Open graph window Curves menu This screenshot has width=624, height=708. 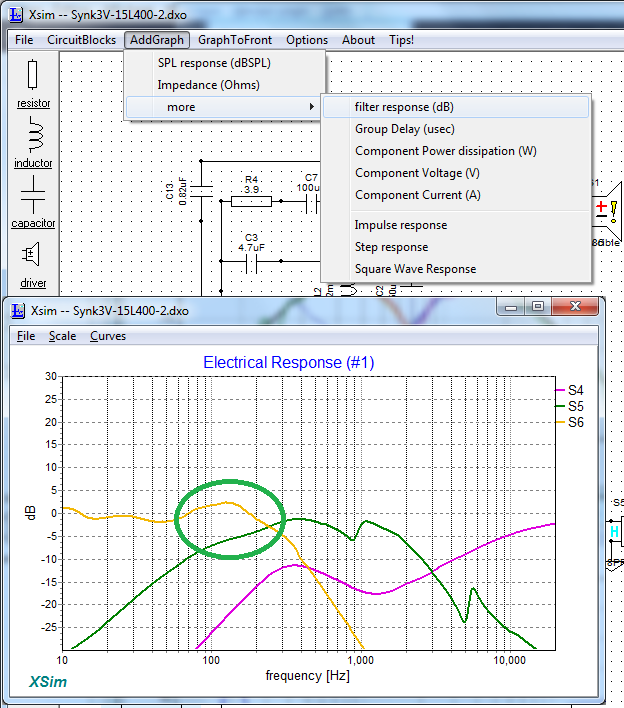pyautogui.click(x=108, y=336)
